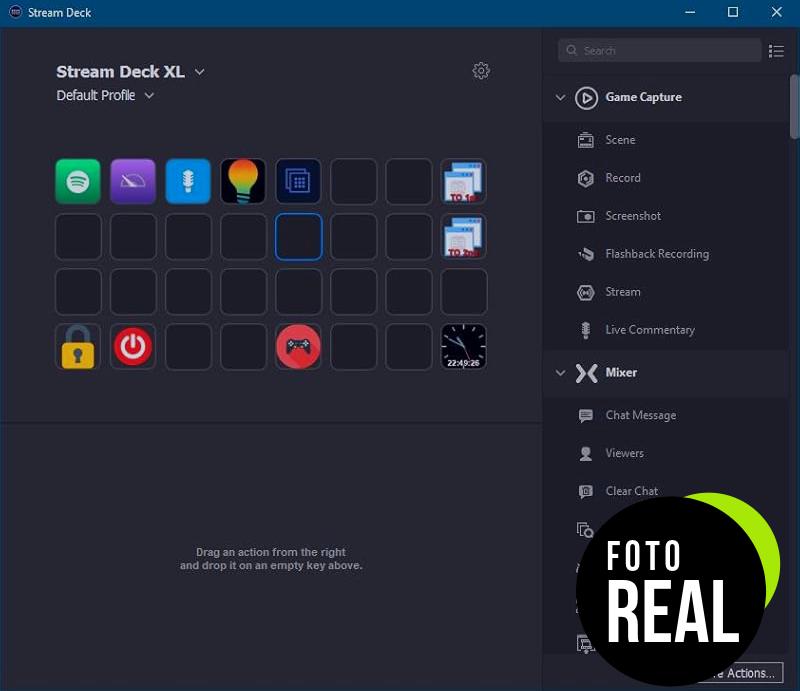Screen dimensions: 800x691
Task: Click the Scene action icon
Action: (x=586, y=140)
